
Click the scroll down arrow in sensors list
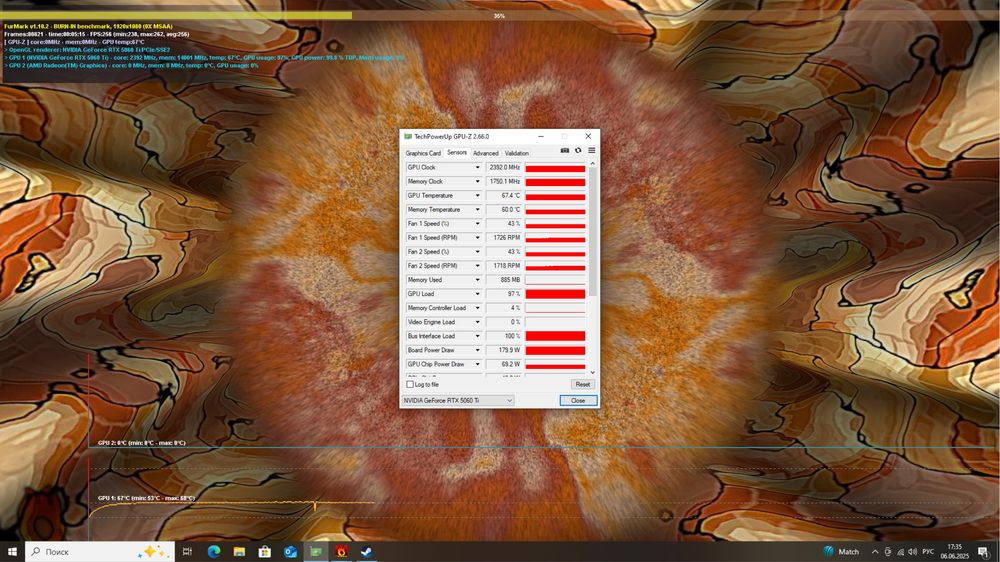pos(592,373)
